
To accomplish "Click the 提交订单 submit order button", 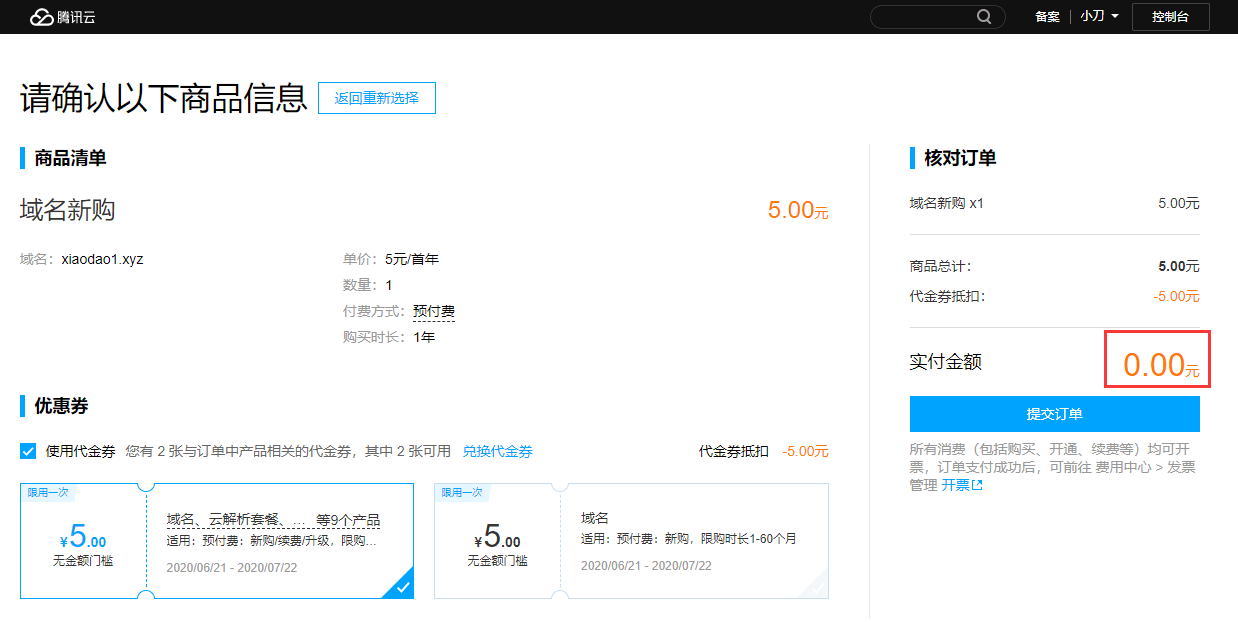I will click(1054, 414).
